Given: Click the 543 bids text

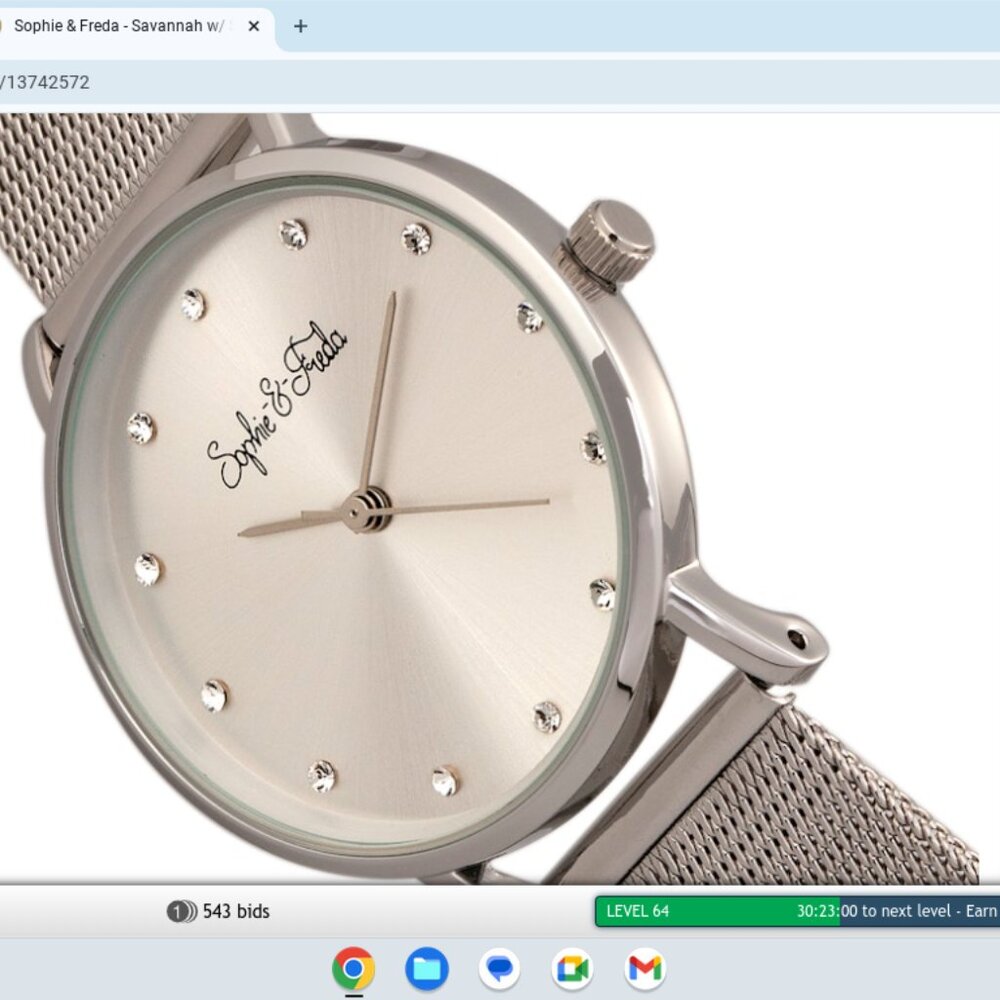Looking at the screenshot, I should click(236, 911).
